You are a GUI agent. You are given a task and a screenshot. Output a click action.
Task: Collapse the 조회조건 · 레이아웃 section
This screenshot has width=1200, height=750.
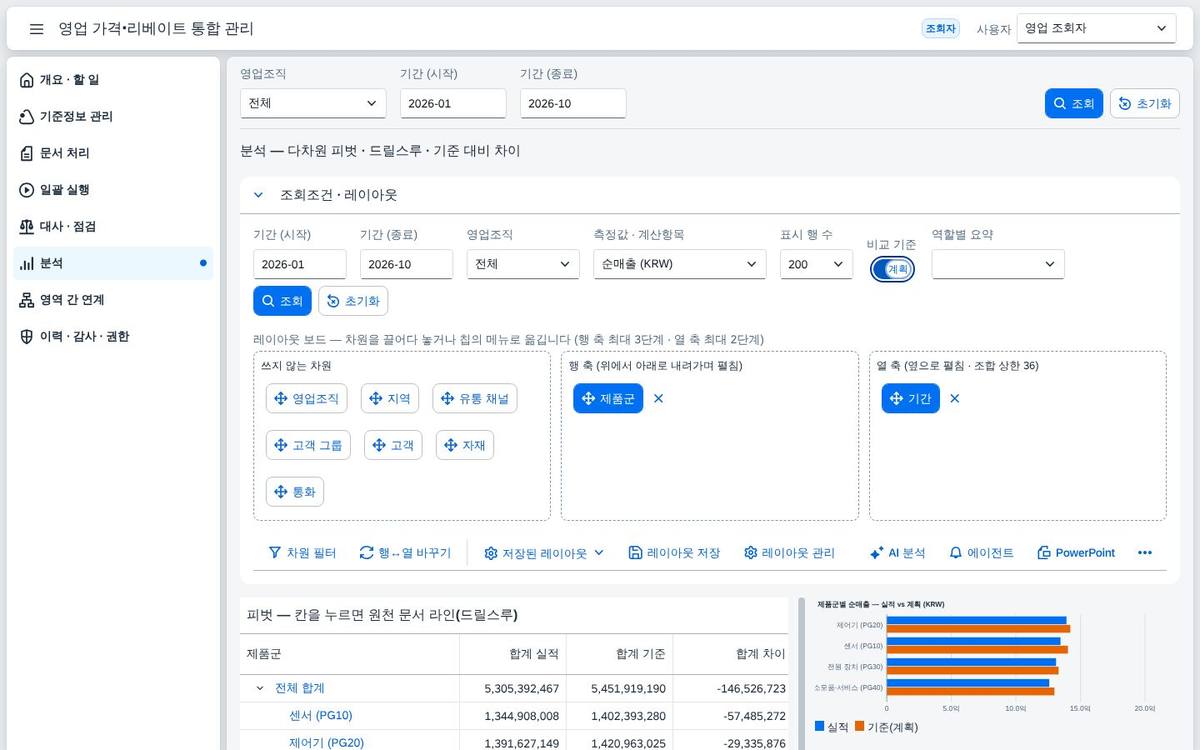point(258,195)
